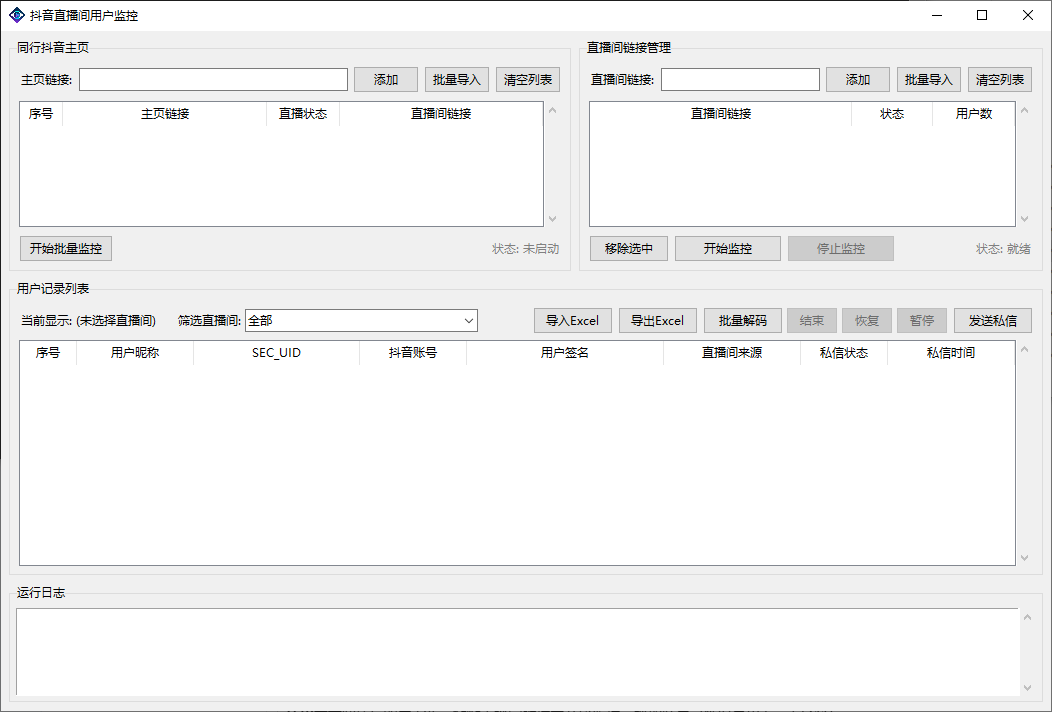Click scroll-up arrow of 直播间链接管理 list

(1024, 110)
